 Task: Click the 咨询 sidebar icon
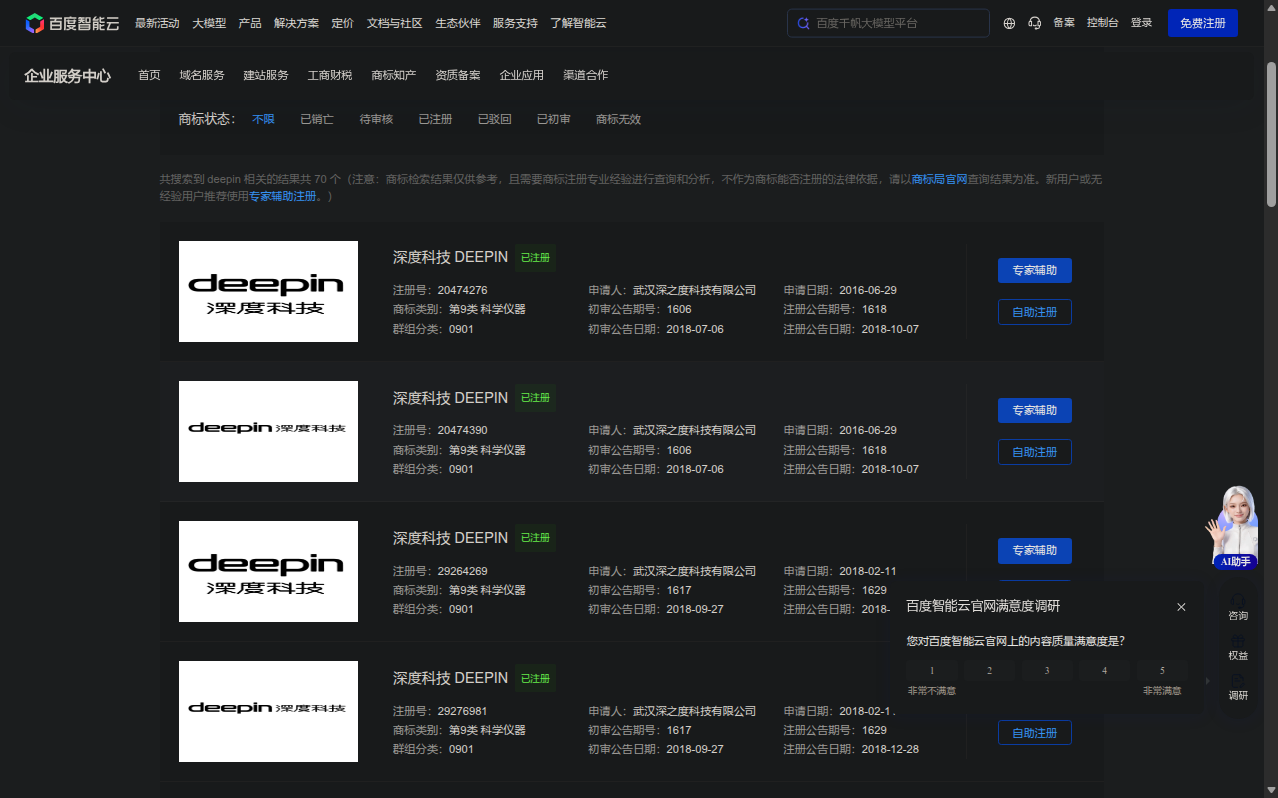(1238, 607)
